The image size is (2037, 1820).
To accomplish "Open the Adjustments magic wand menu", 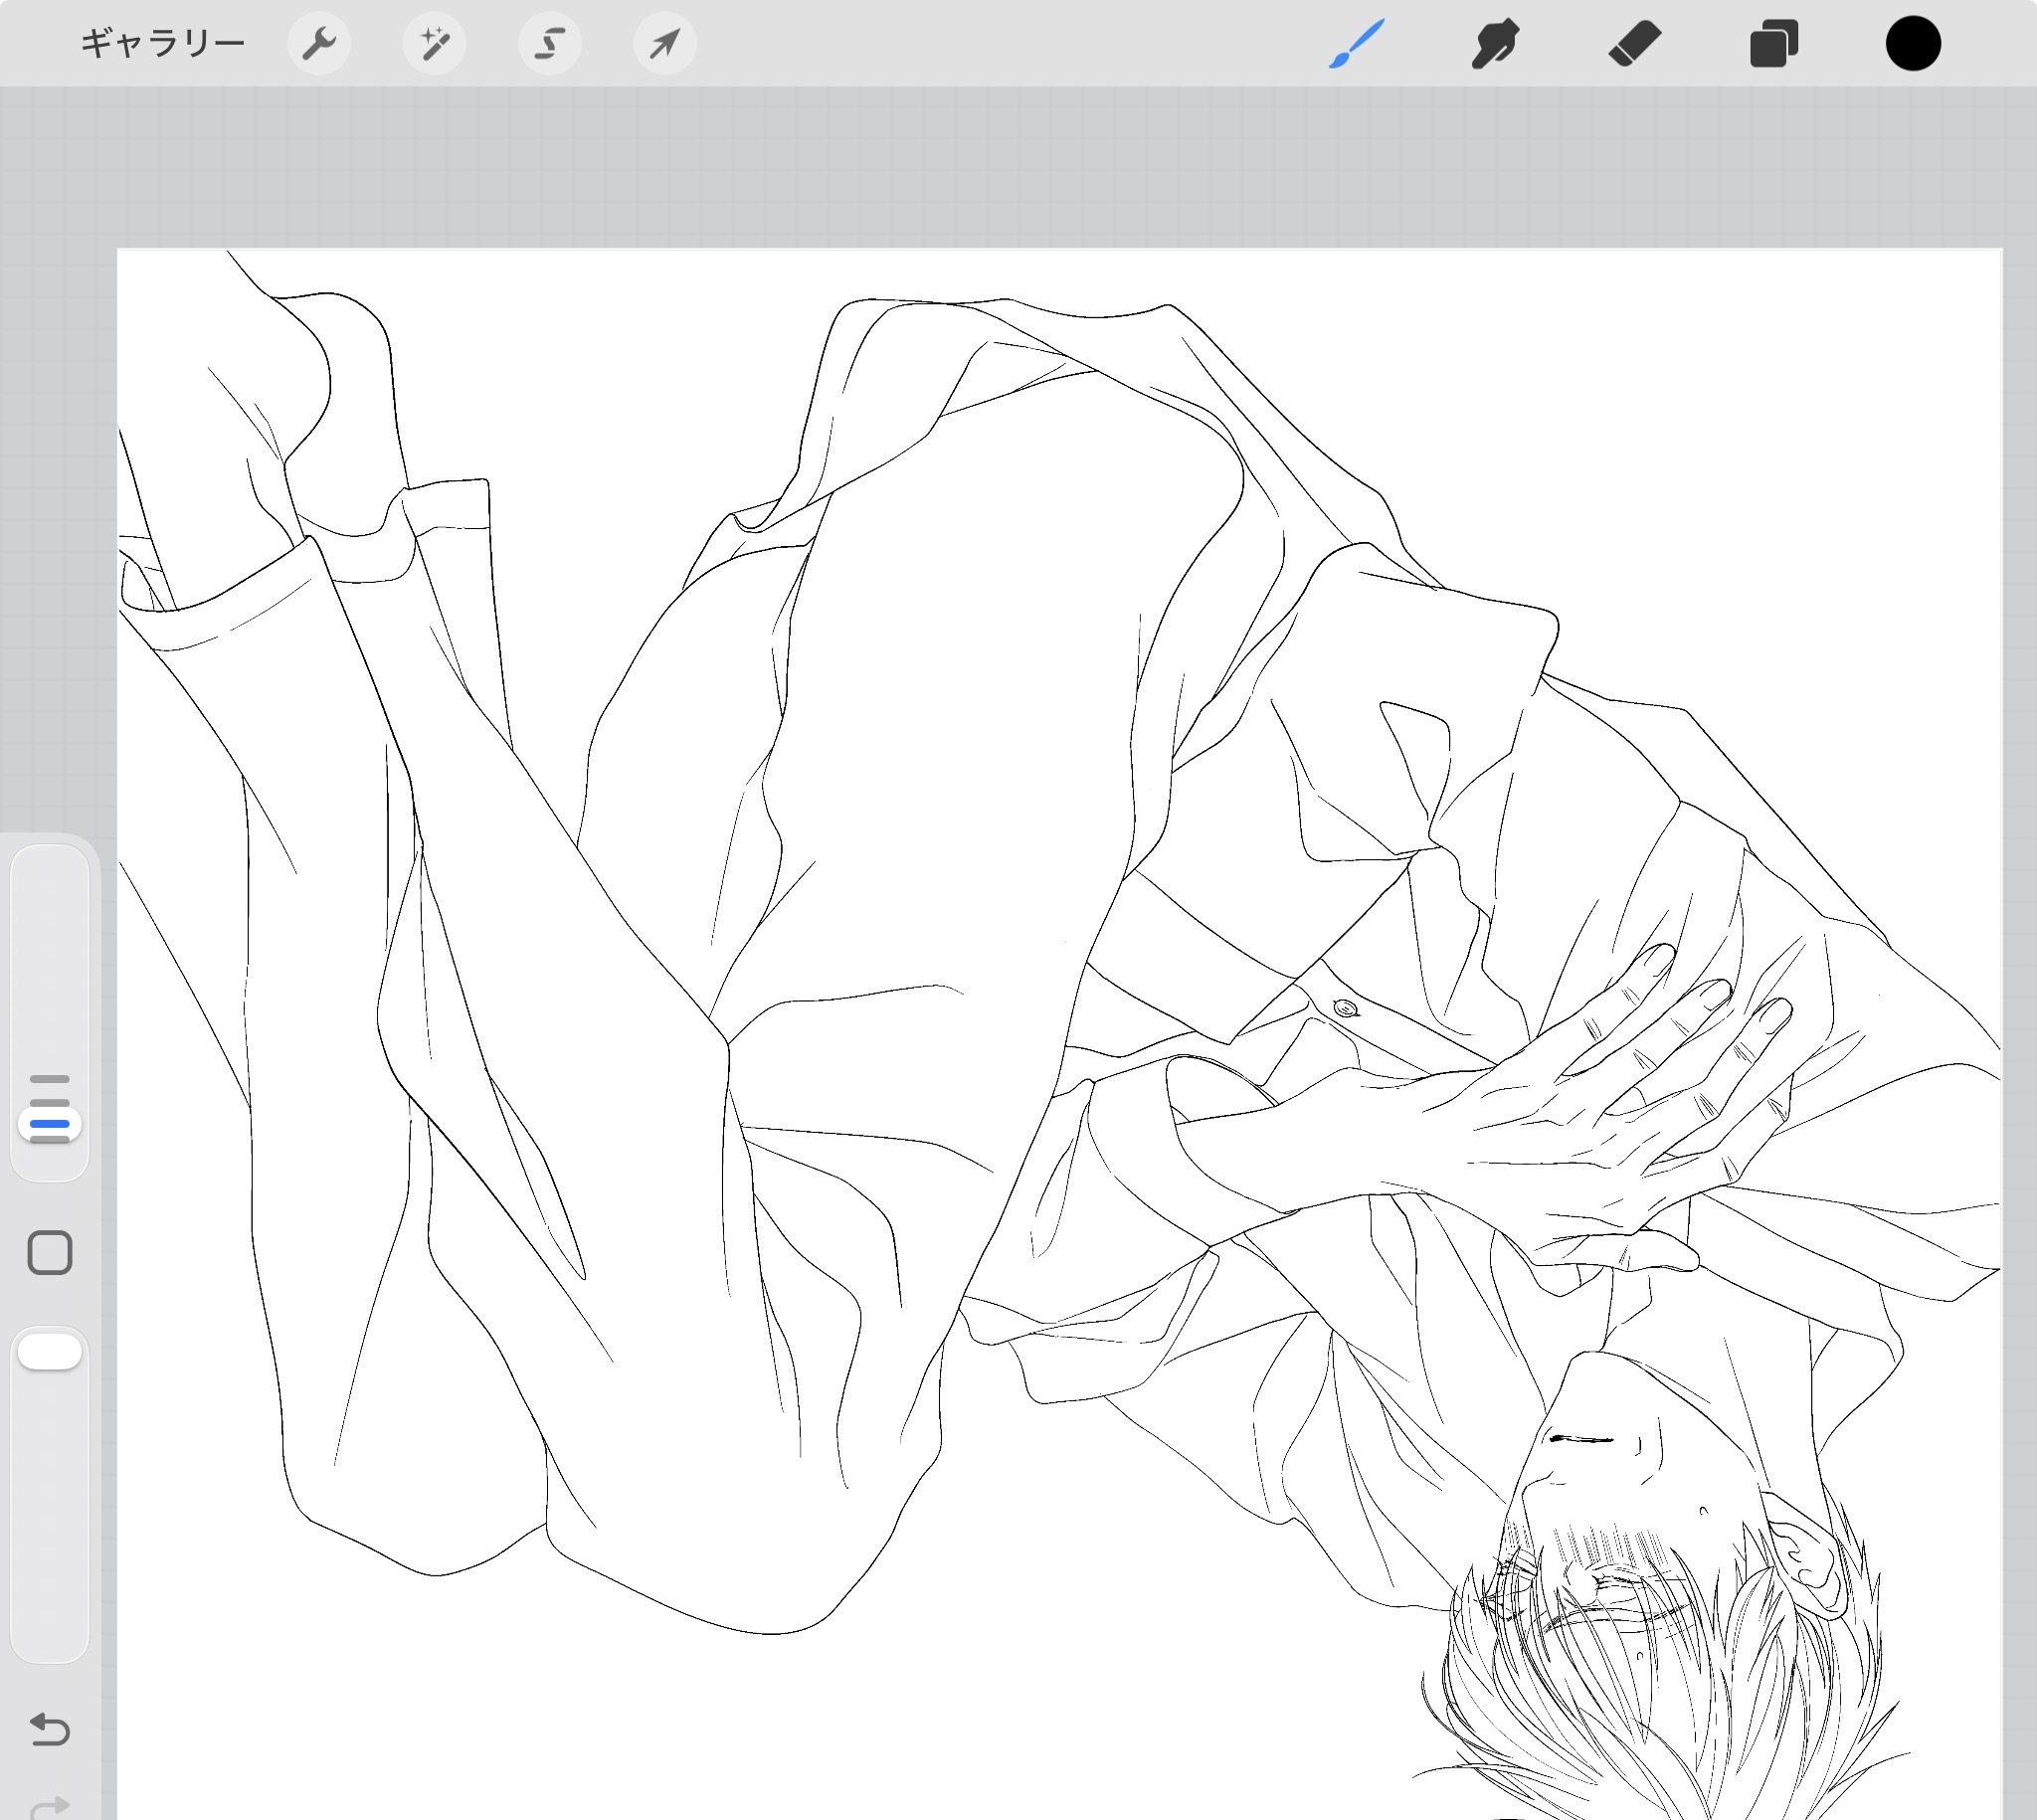I will 434,44.
